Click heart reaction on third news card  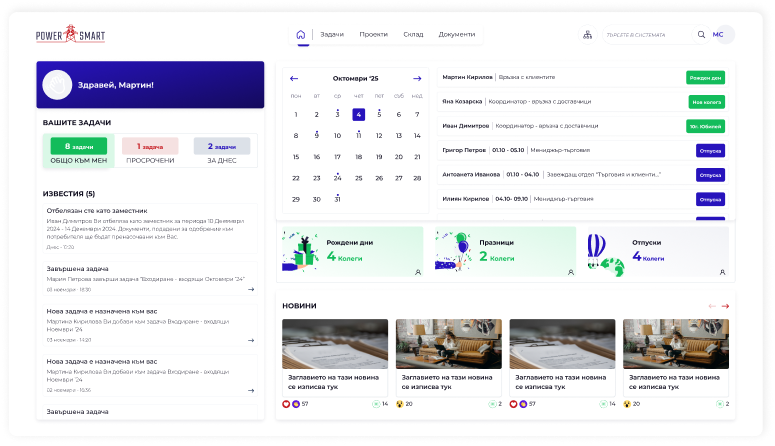click(513, 404)
